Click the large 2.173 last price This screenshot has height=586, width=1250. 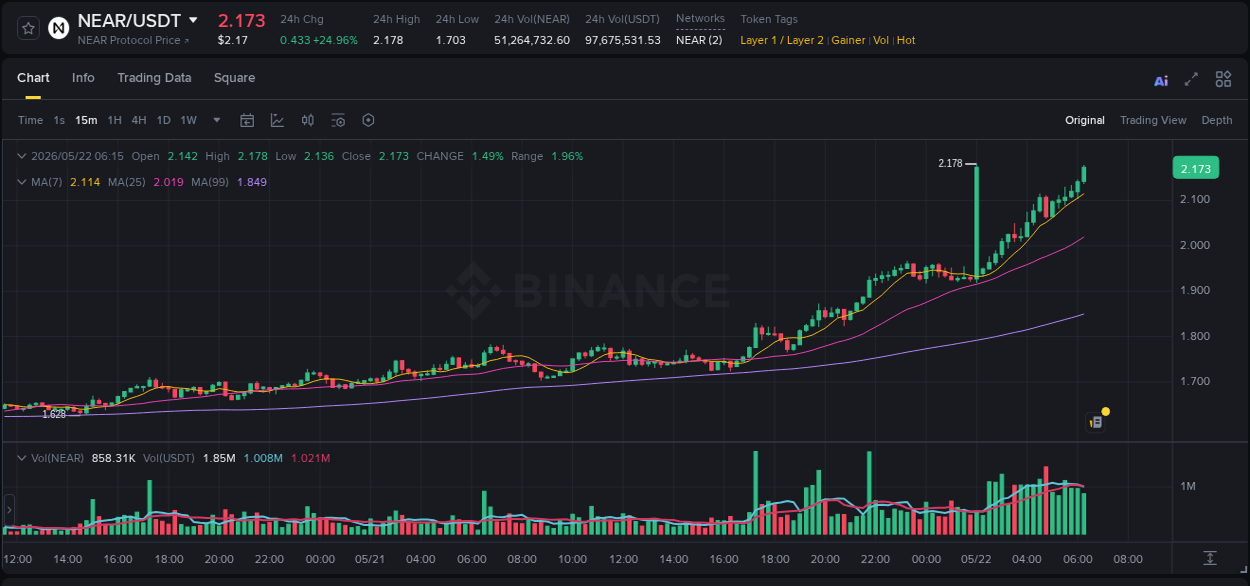pos(242,20)
